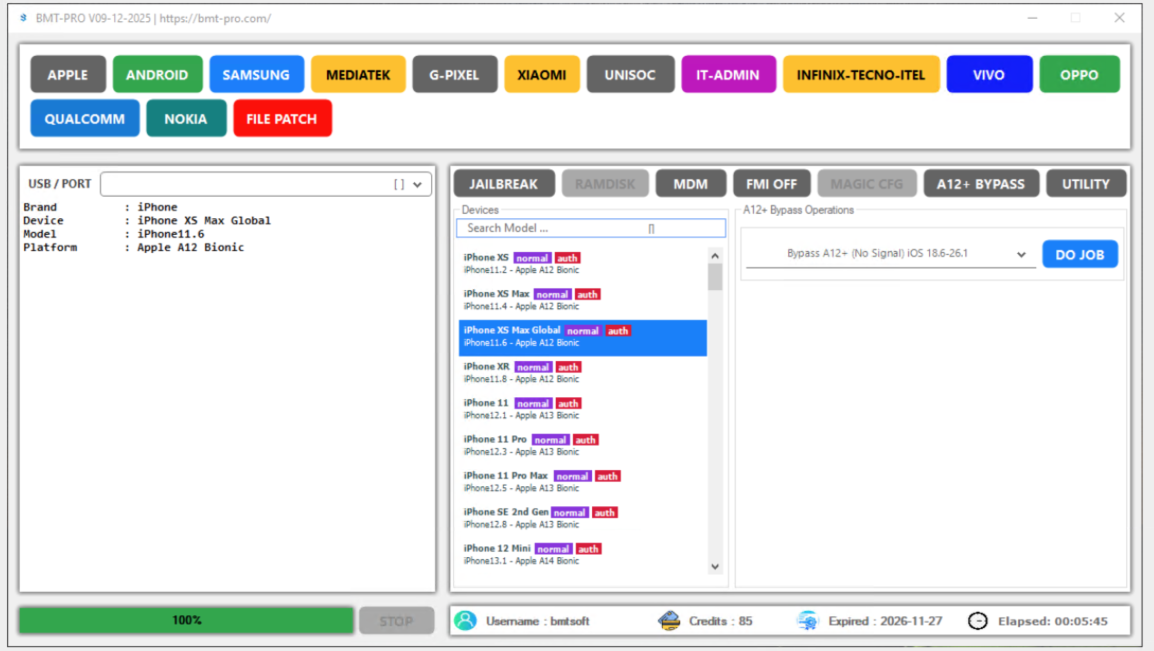Click auth tag on iPhone XR row
This screenshot has width=1154, height=651.
(x=567, y=367)
